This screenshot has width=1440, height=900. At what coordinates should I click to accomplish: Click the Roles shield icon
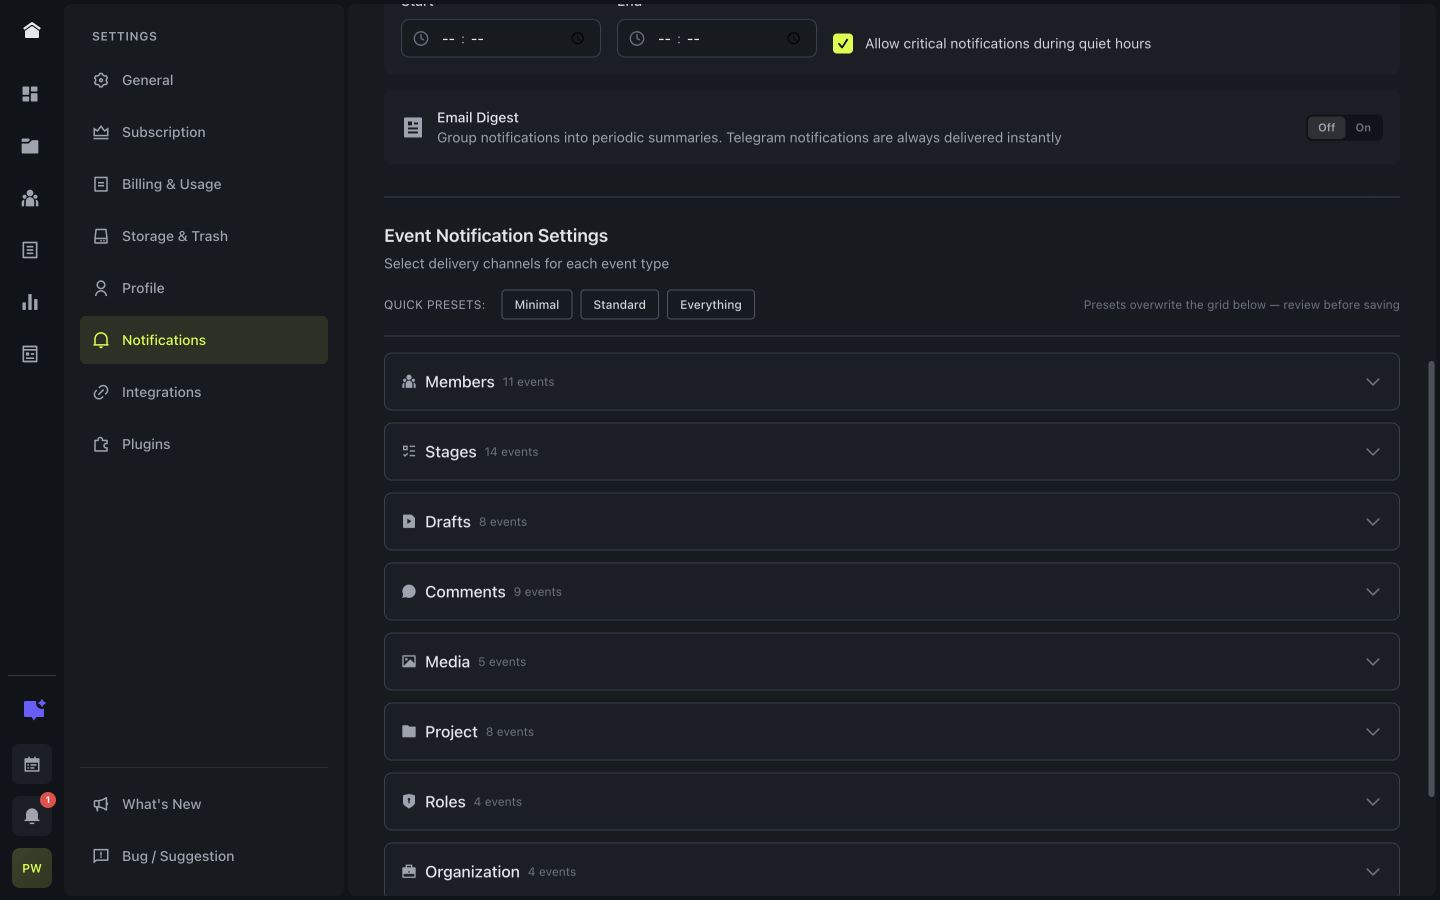pyautogui.click(x=409, y=802)
